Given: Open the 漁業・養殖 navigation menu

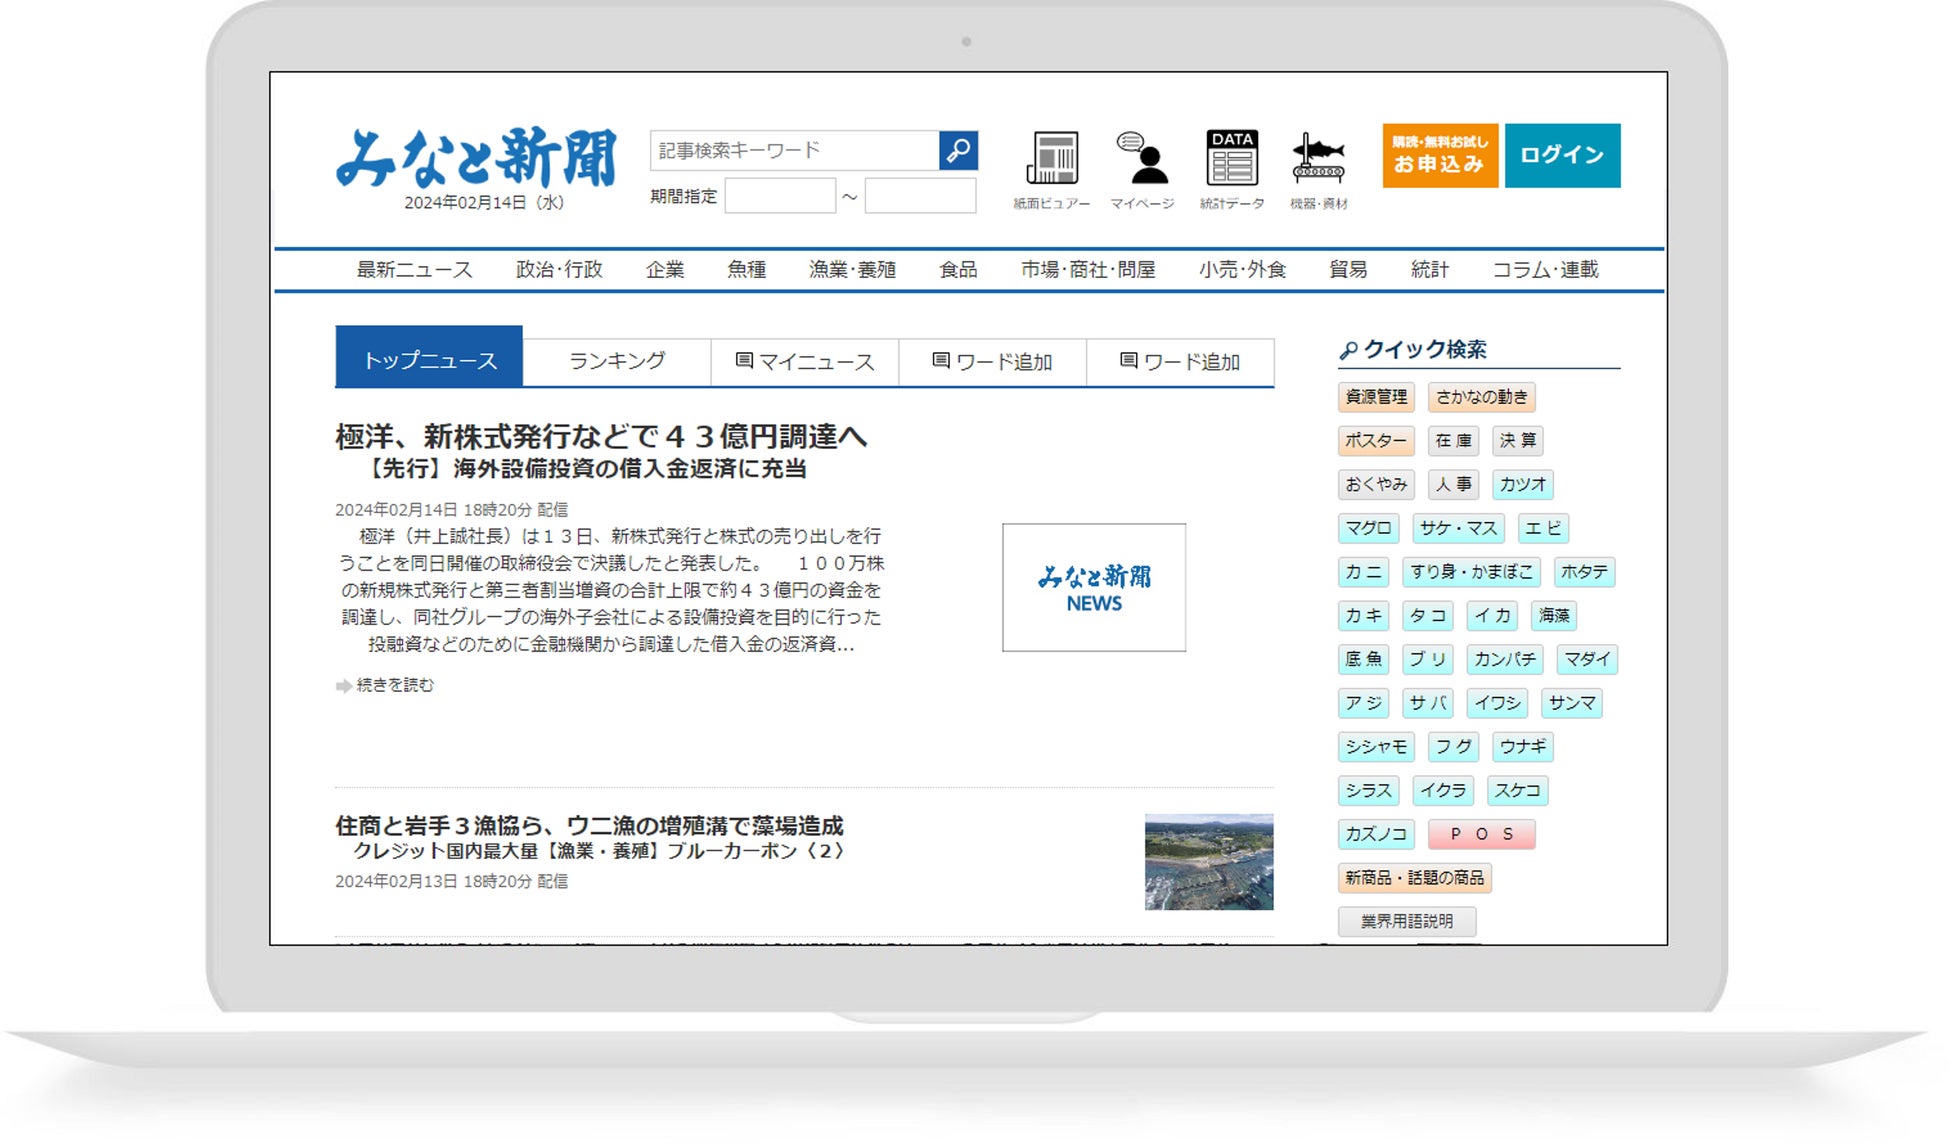Looking at the screenshot, I should 852,270.
